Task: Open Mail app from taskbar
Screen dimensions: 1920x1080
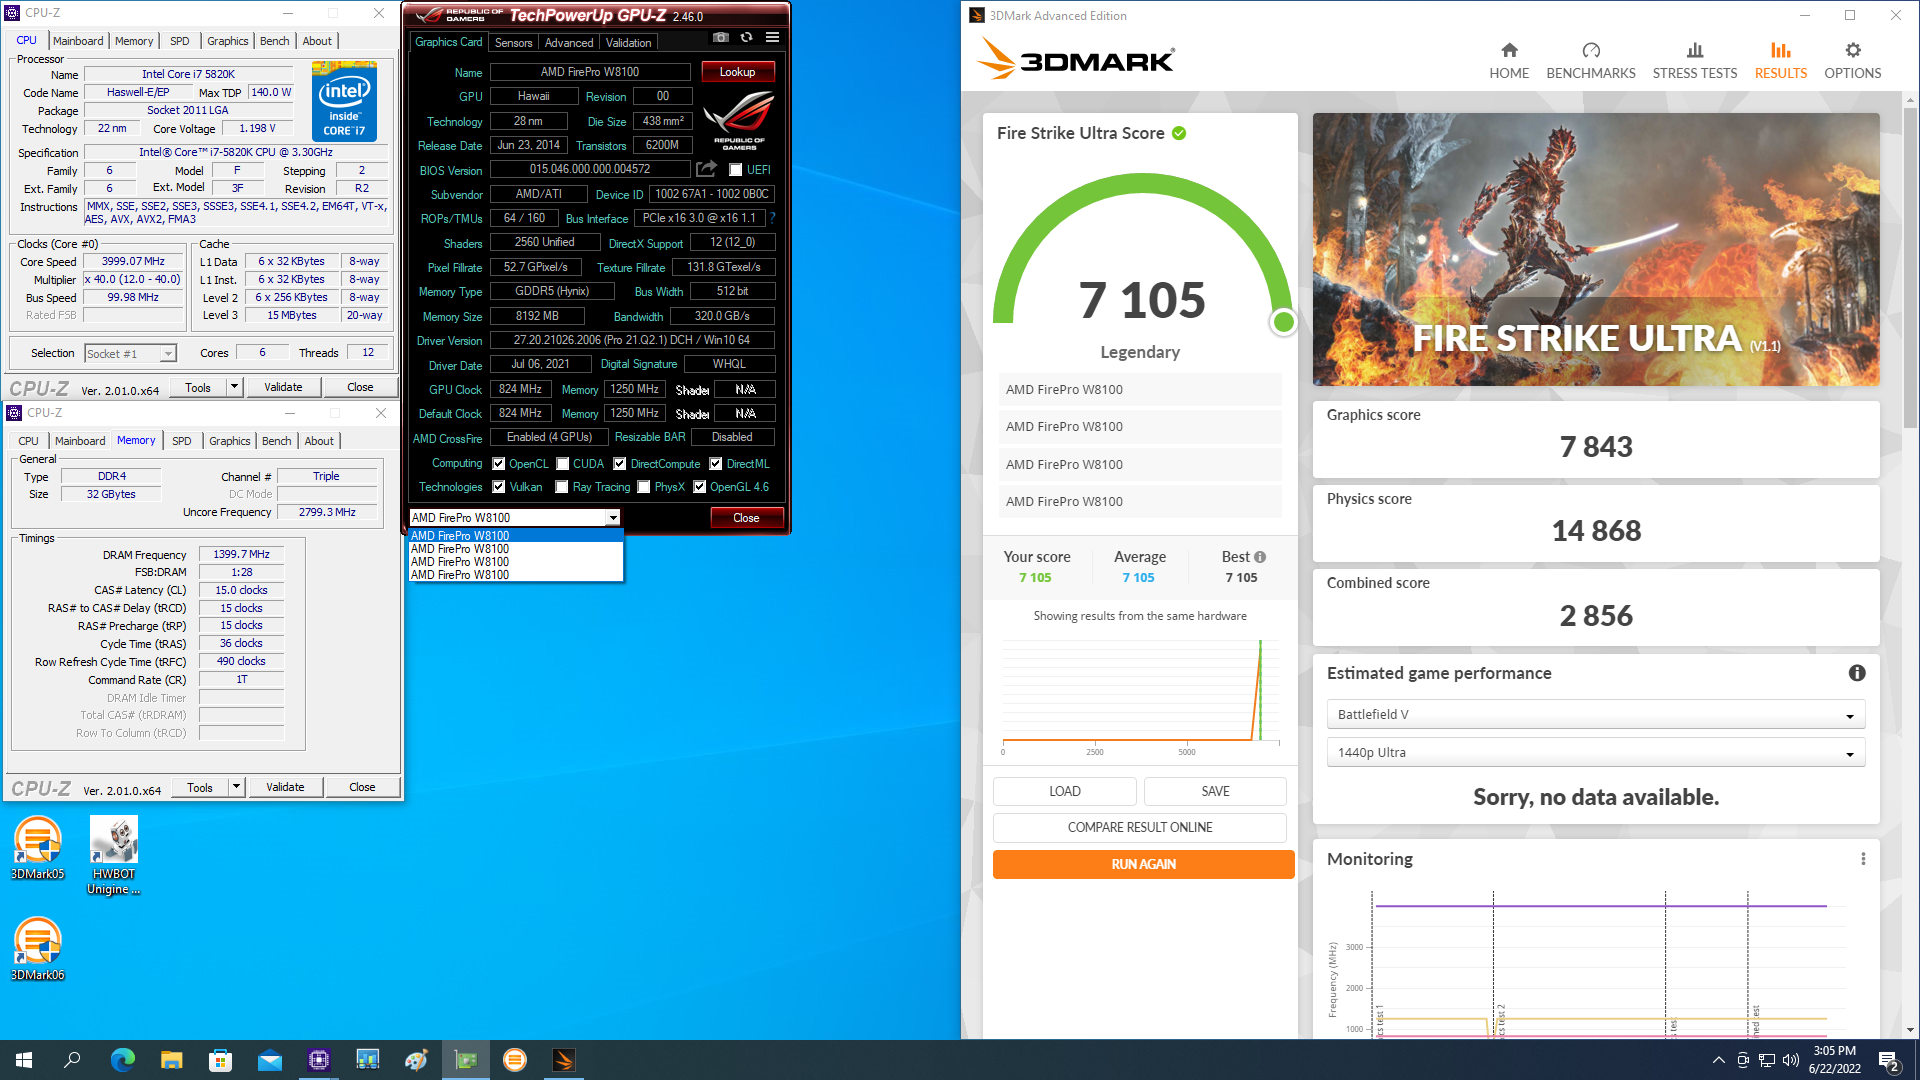Action: pos(269,1060)
